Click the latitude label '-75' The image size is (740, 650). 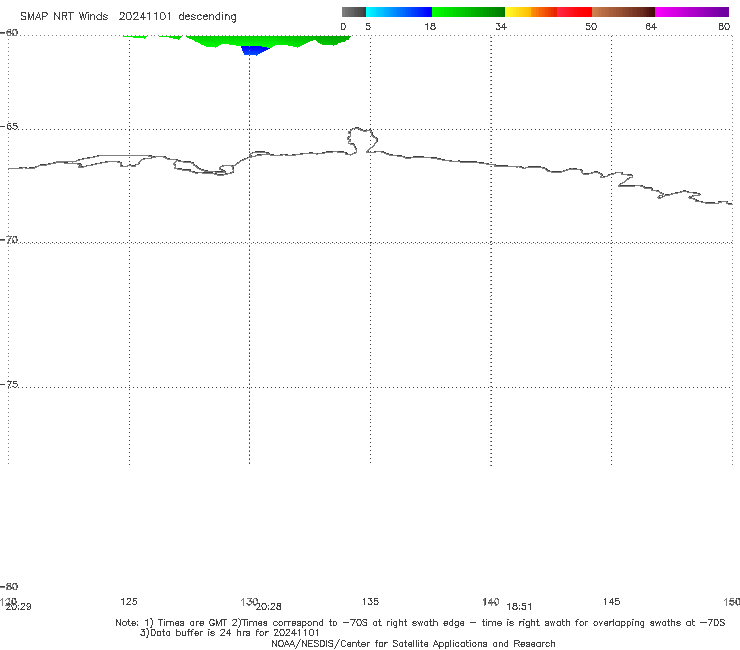pos(9,384)
